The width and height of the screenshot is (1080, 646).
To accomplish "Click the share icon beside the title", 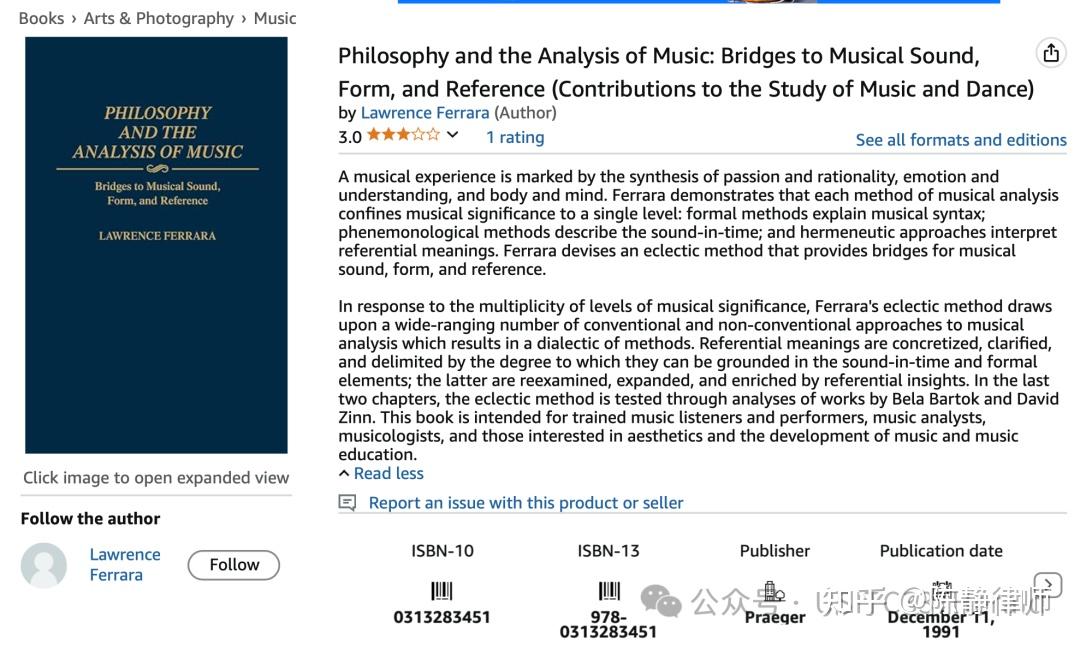I will 1050,54.
